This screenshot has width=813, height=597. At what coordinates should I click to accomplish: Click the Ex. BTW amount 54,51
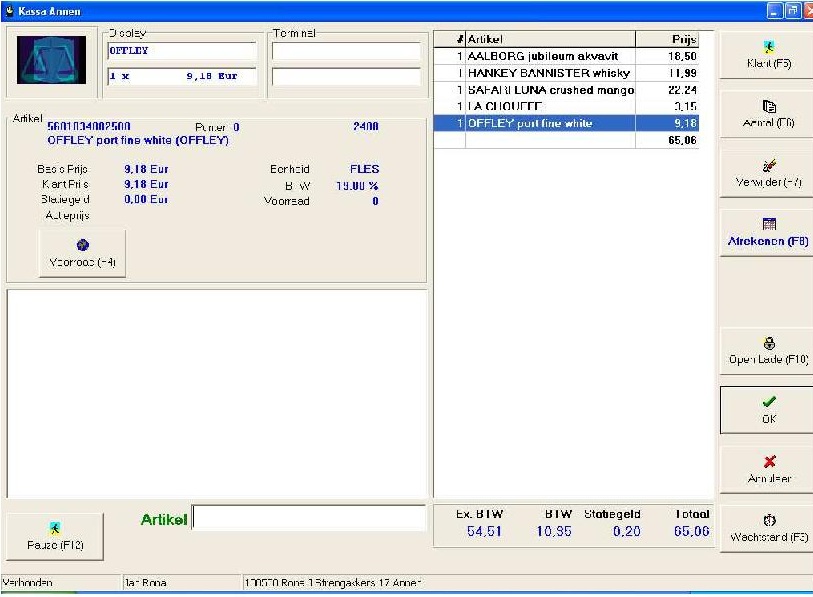coord(484,531)
